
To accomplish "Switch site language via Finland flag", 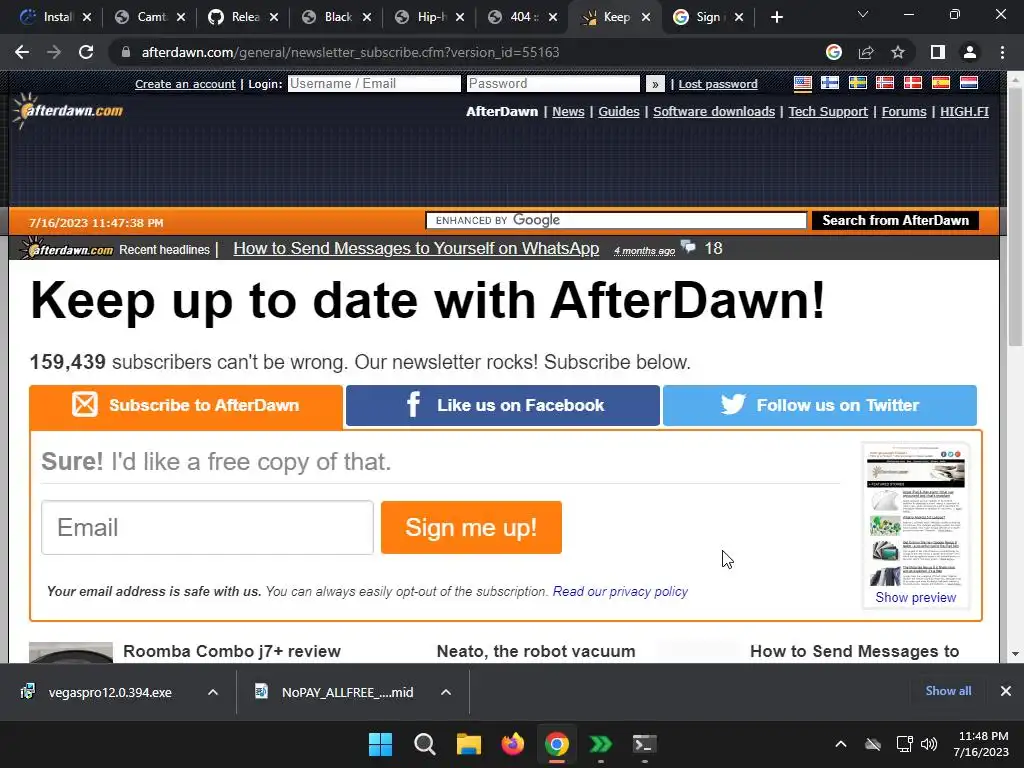I will click(x=830, y=83).
